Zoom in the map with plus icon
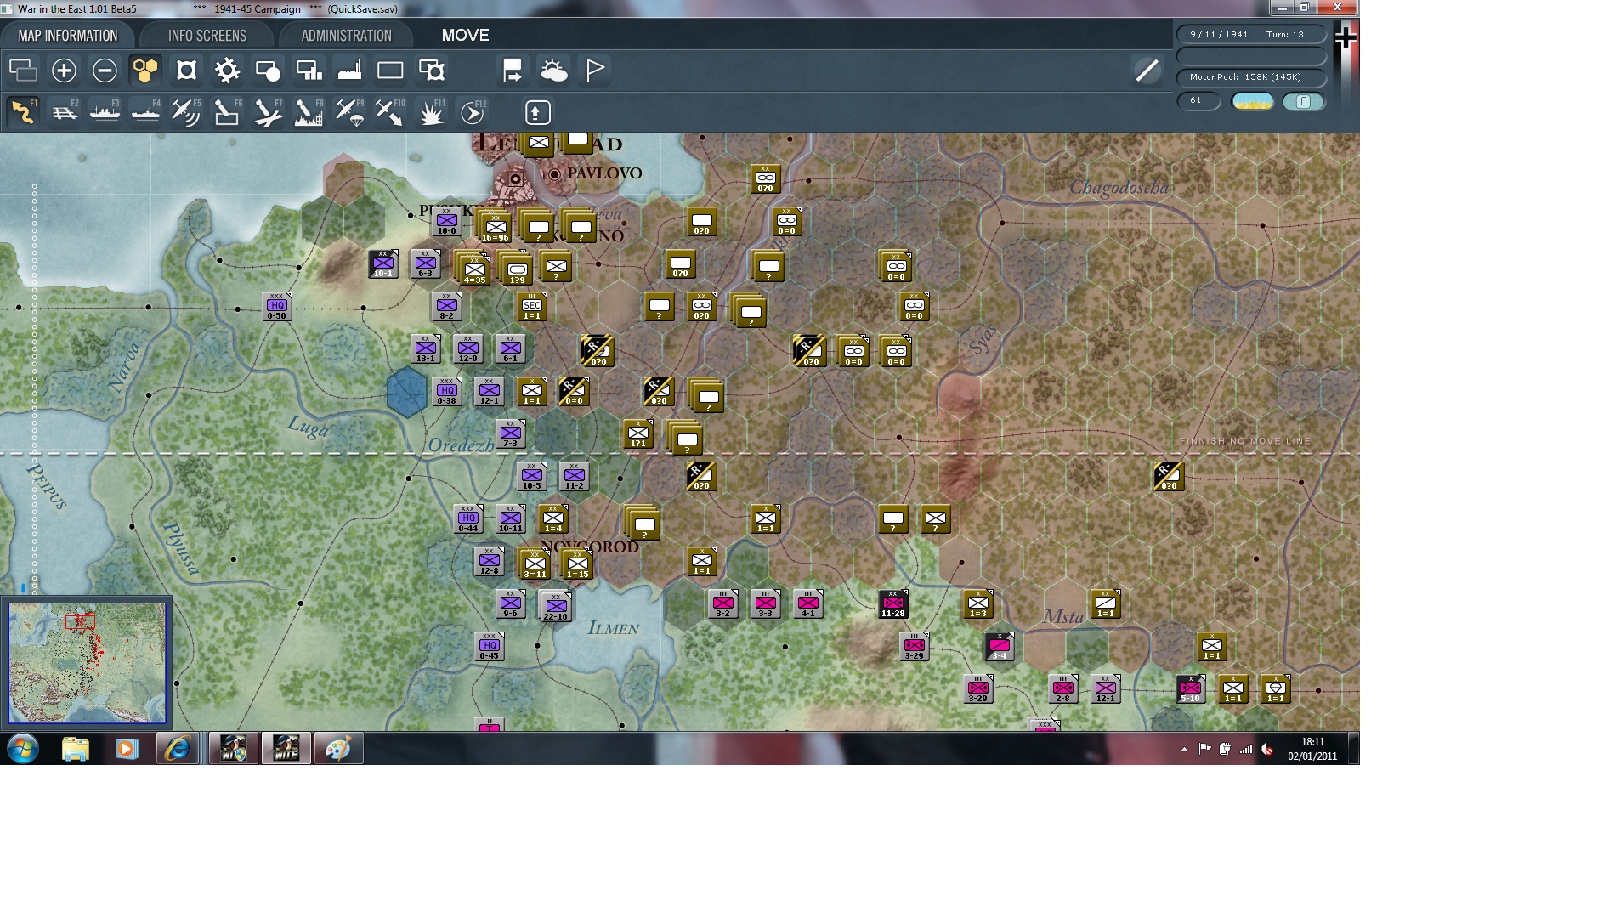 (x=64, y=70)
